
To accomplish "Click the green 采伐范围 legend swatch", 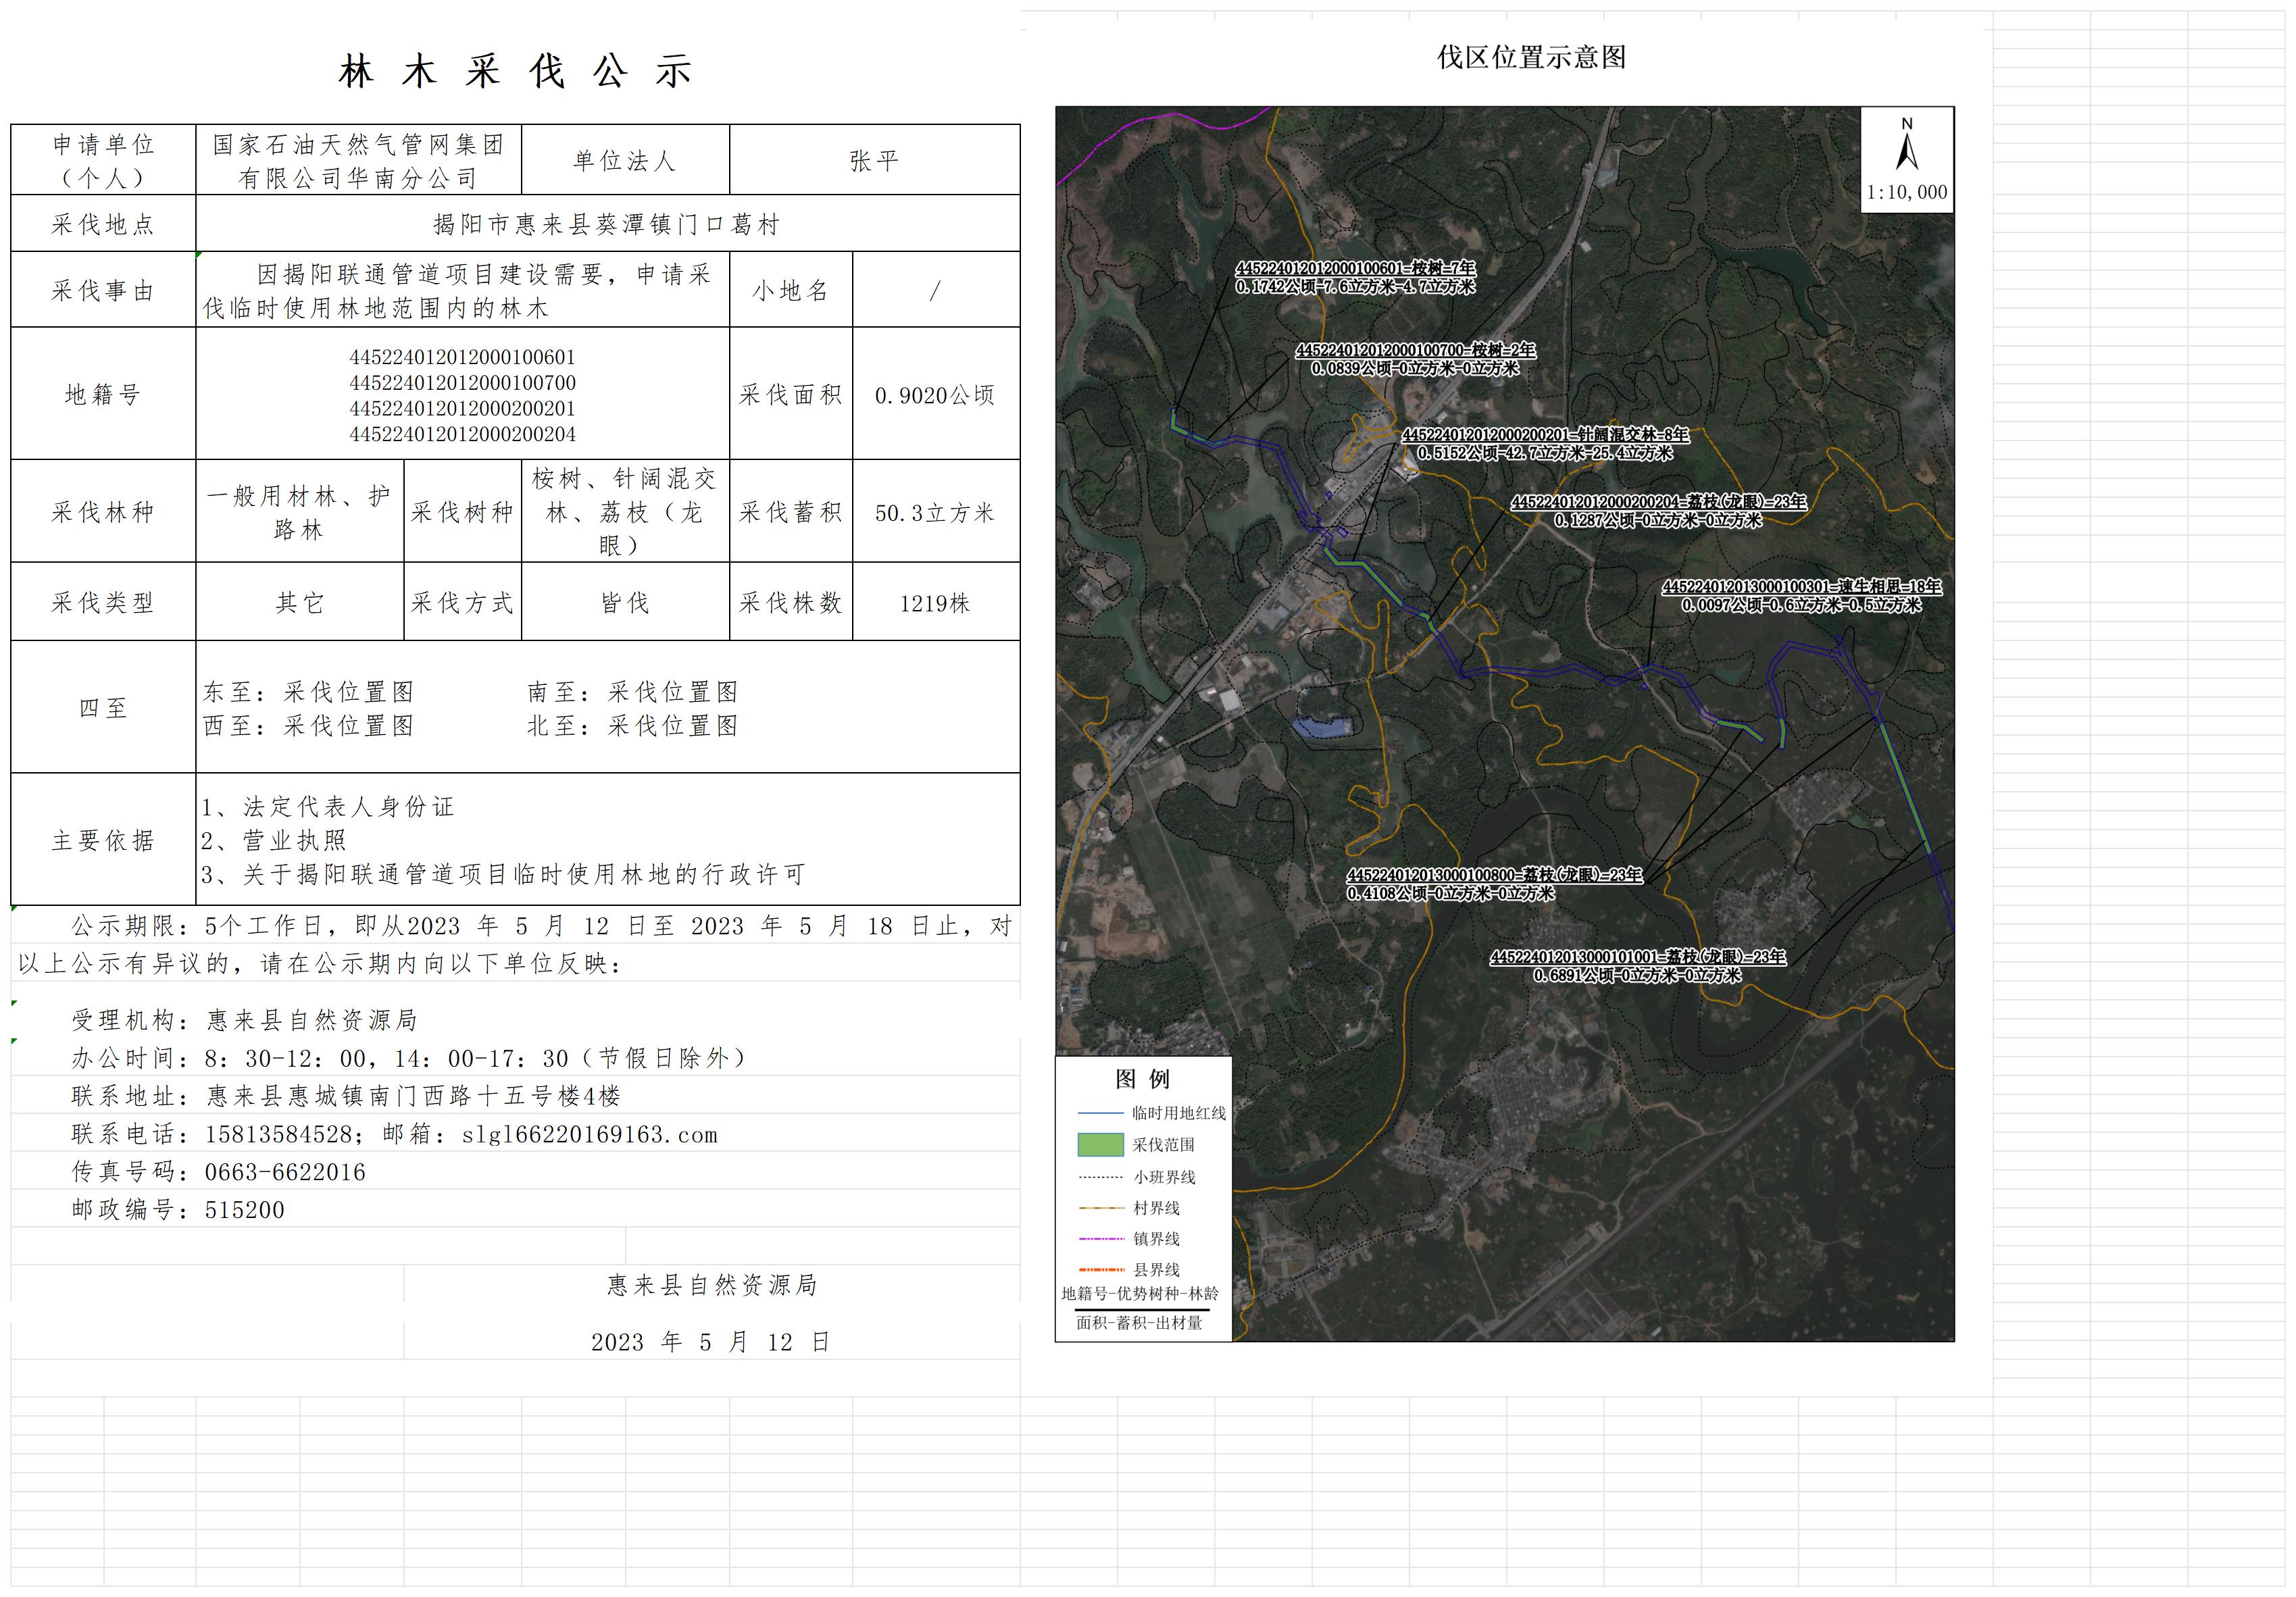I will pyautogui.click(x=1100, y=1144).
